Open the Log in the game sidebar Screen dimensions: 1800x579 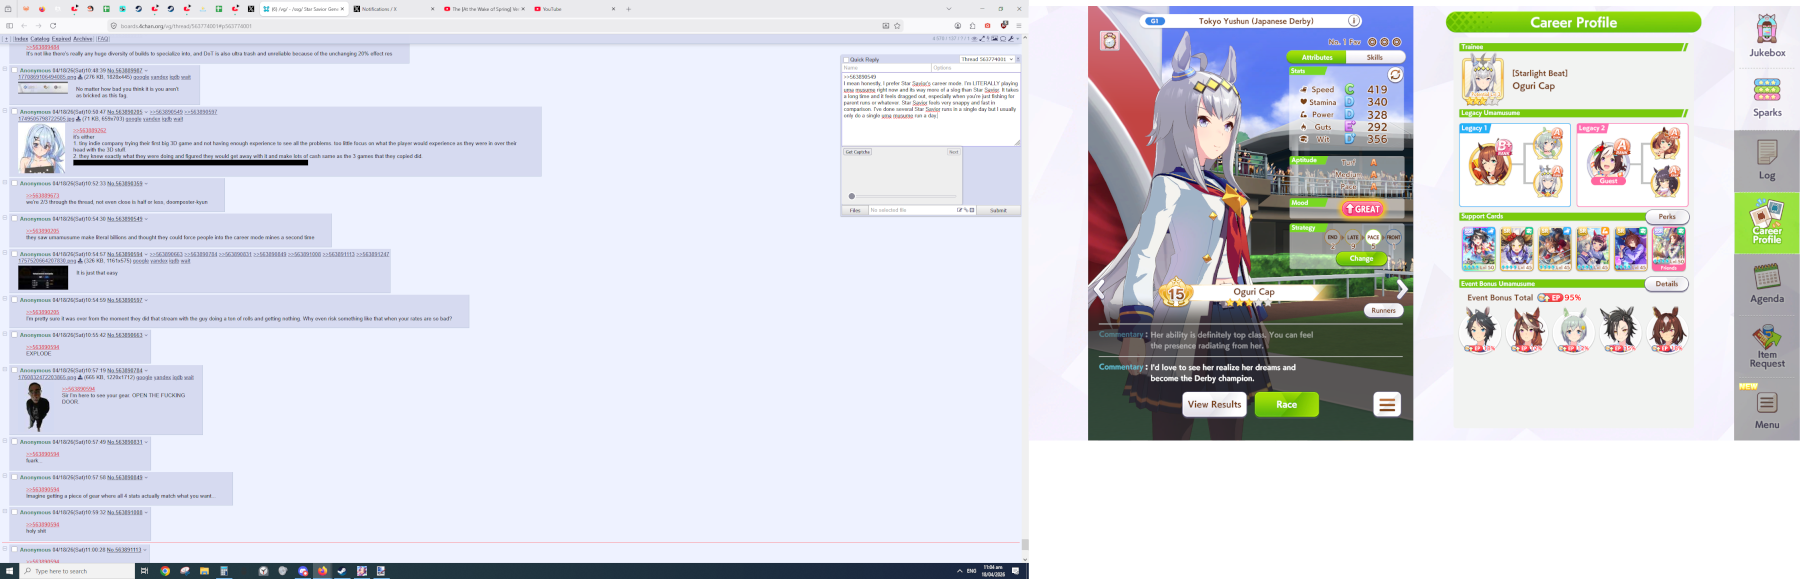click(1766, 160)
